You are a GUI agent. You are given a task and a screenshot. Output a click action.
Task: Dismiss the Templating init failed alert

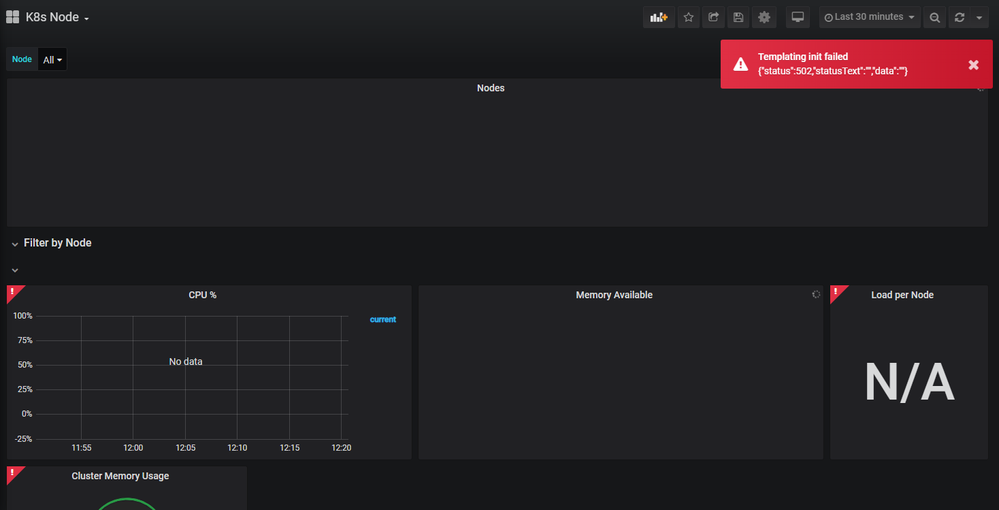coord(973,65)
